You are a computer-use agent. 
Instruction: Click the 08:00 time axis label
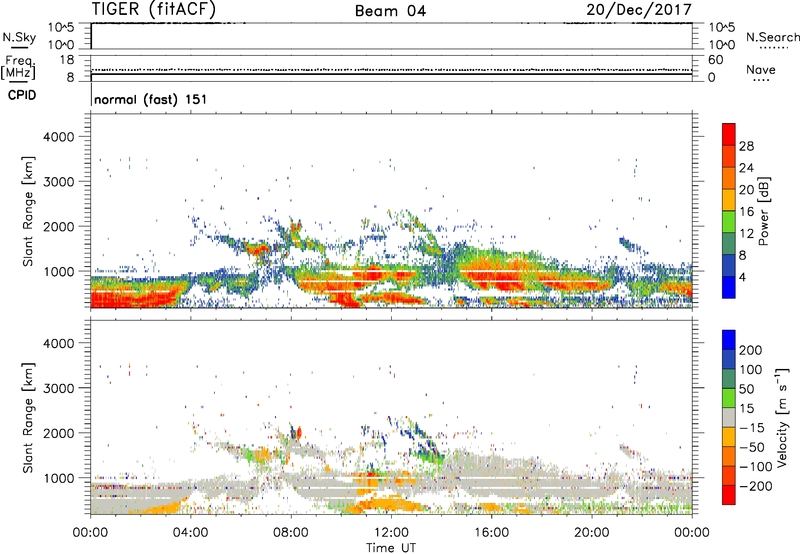coord(291,533)
